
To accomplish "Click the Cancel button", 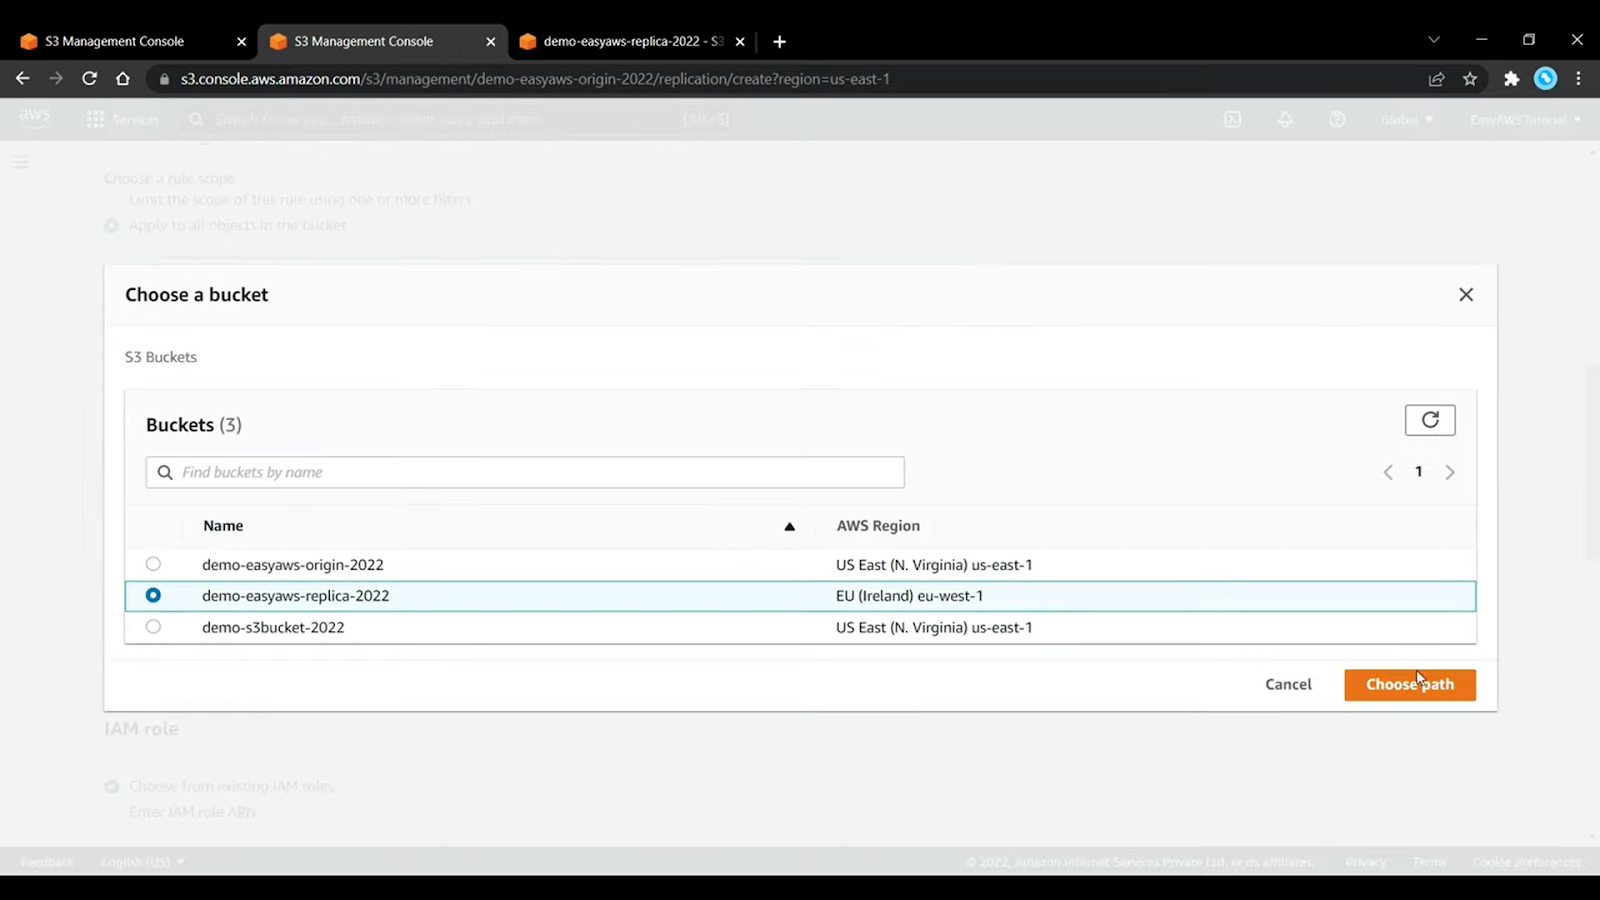I will pyautogui.click(x=1288, y=684).
